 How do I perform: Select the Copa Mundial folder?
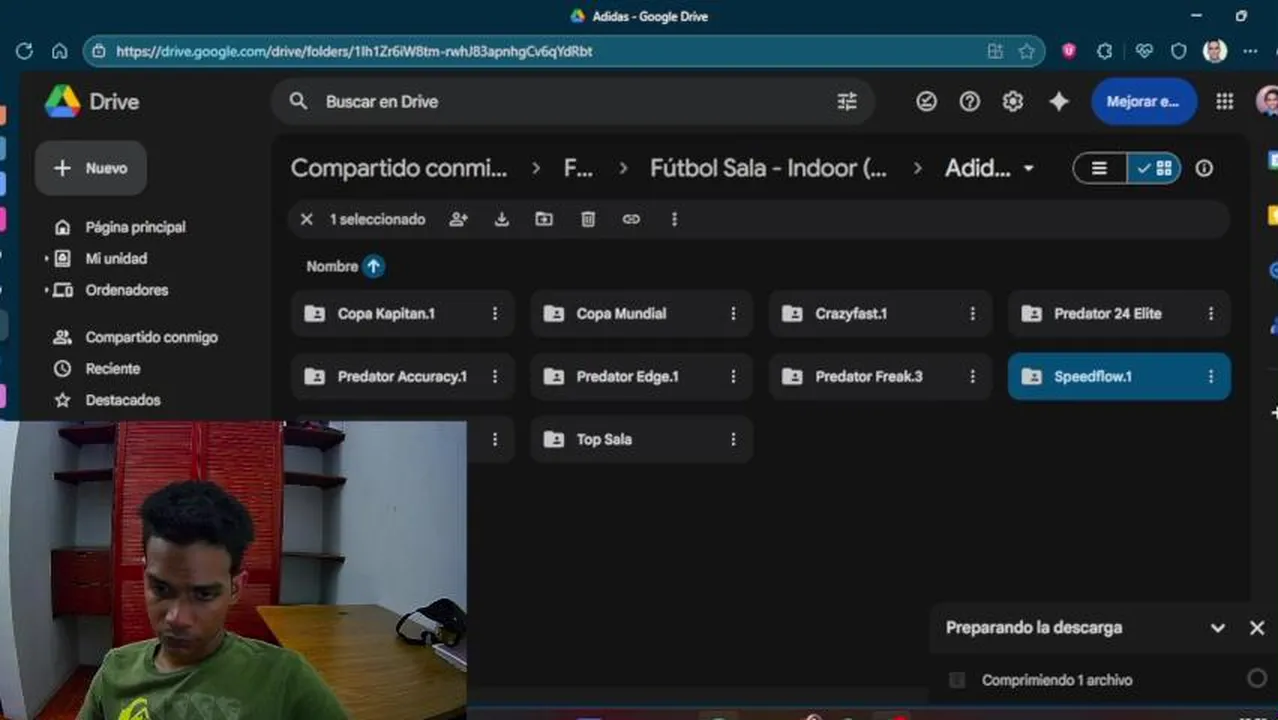641,313
